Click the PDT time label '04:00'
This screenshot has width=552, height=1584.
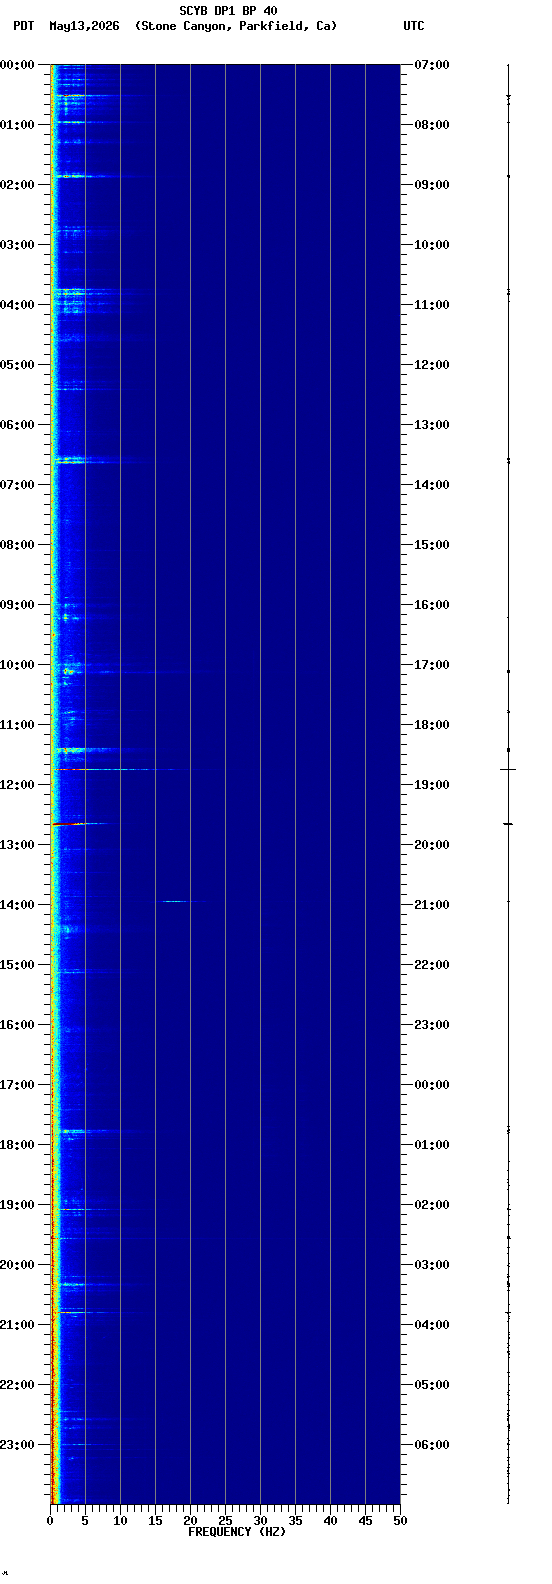pos(17,305)
